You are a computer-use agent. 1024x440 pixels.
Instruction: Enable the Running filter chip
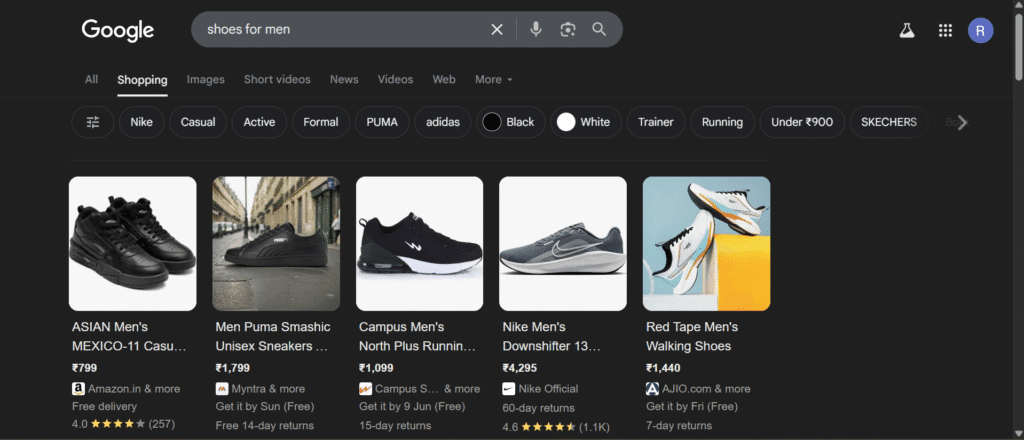pyautogui.click(x=722, y=122)
